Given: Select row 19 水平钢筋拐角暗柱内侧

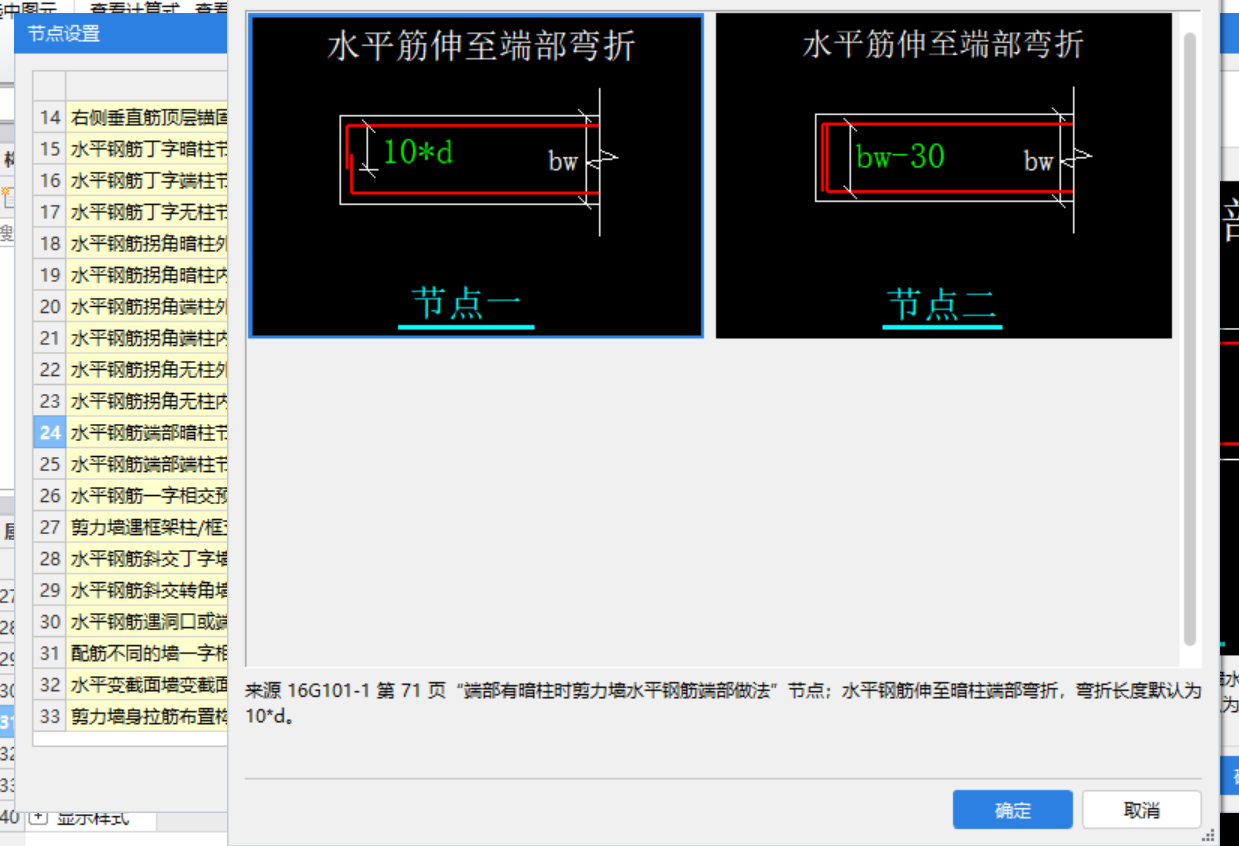Looking at the screenshot, I should (148, 275).
